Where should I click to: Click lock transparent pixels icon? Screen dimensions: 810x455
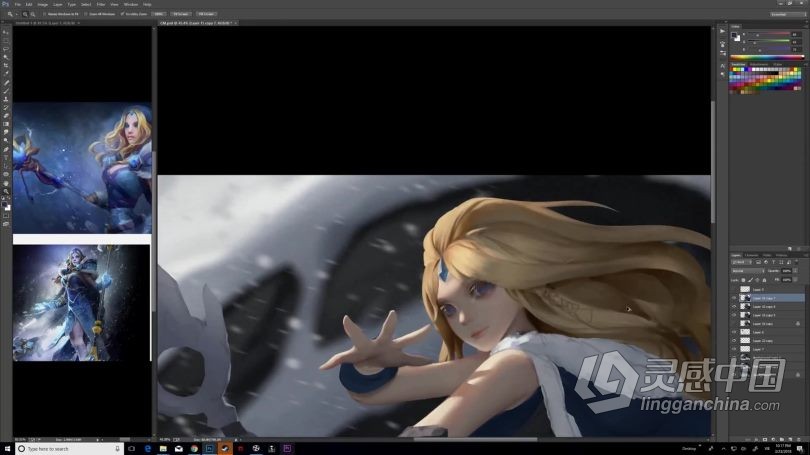point(743,279)
